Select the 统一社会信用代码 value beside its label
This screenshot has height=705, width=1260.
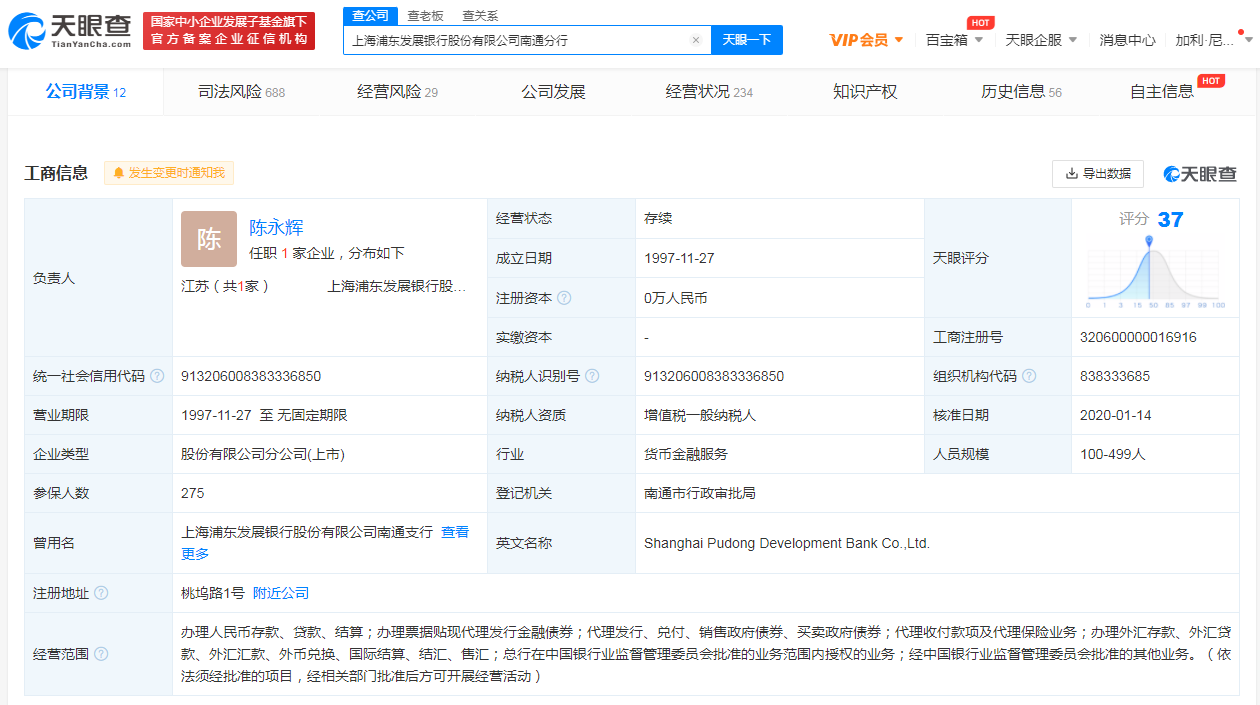pyautogui.click(x=251, y=376)
